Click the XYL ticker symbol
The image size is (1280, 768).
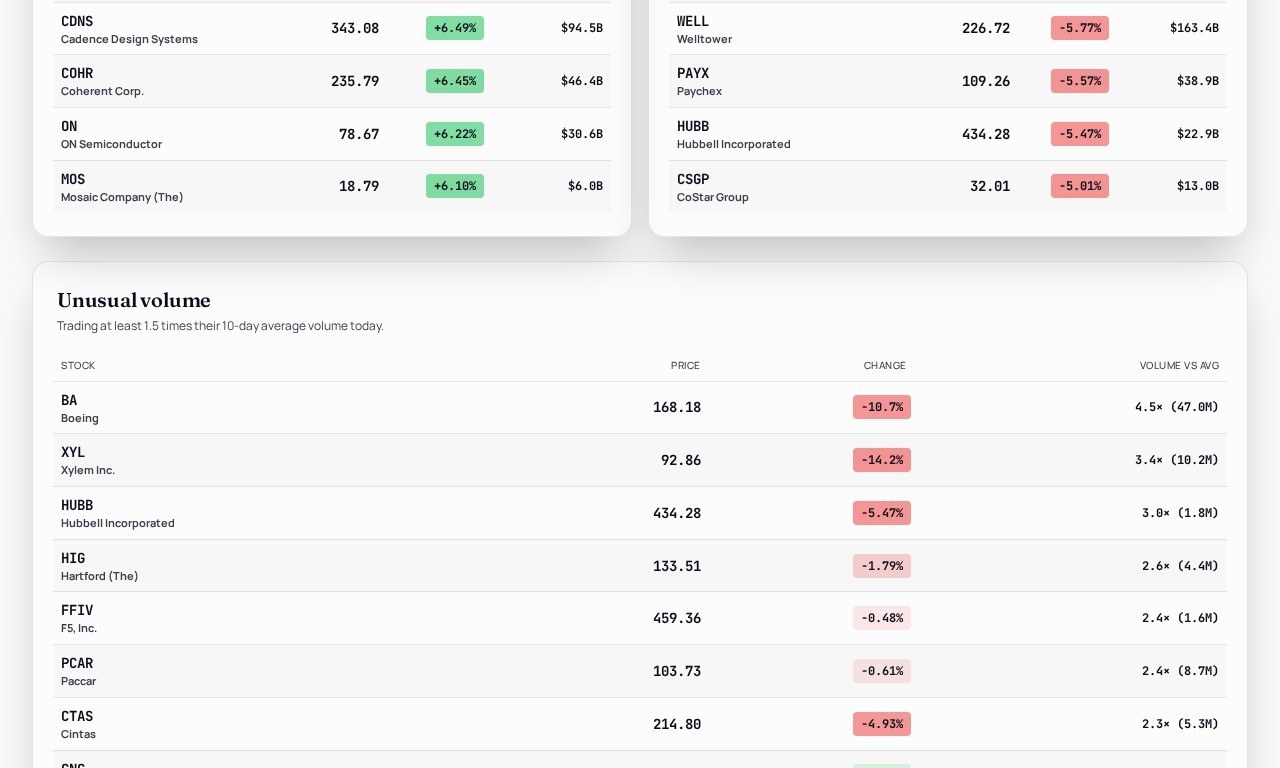[x=73, y=452]
